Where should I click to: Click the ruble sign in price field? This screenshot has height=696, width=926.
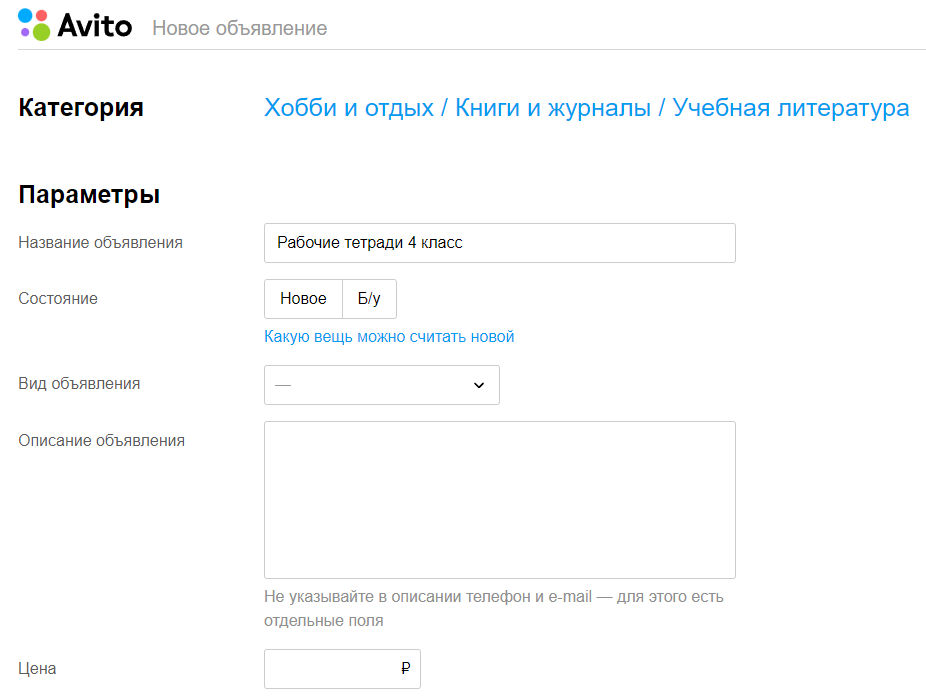point(405,669)
